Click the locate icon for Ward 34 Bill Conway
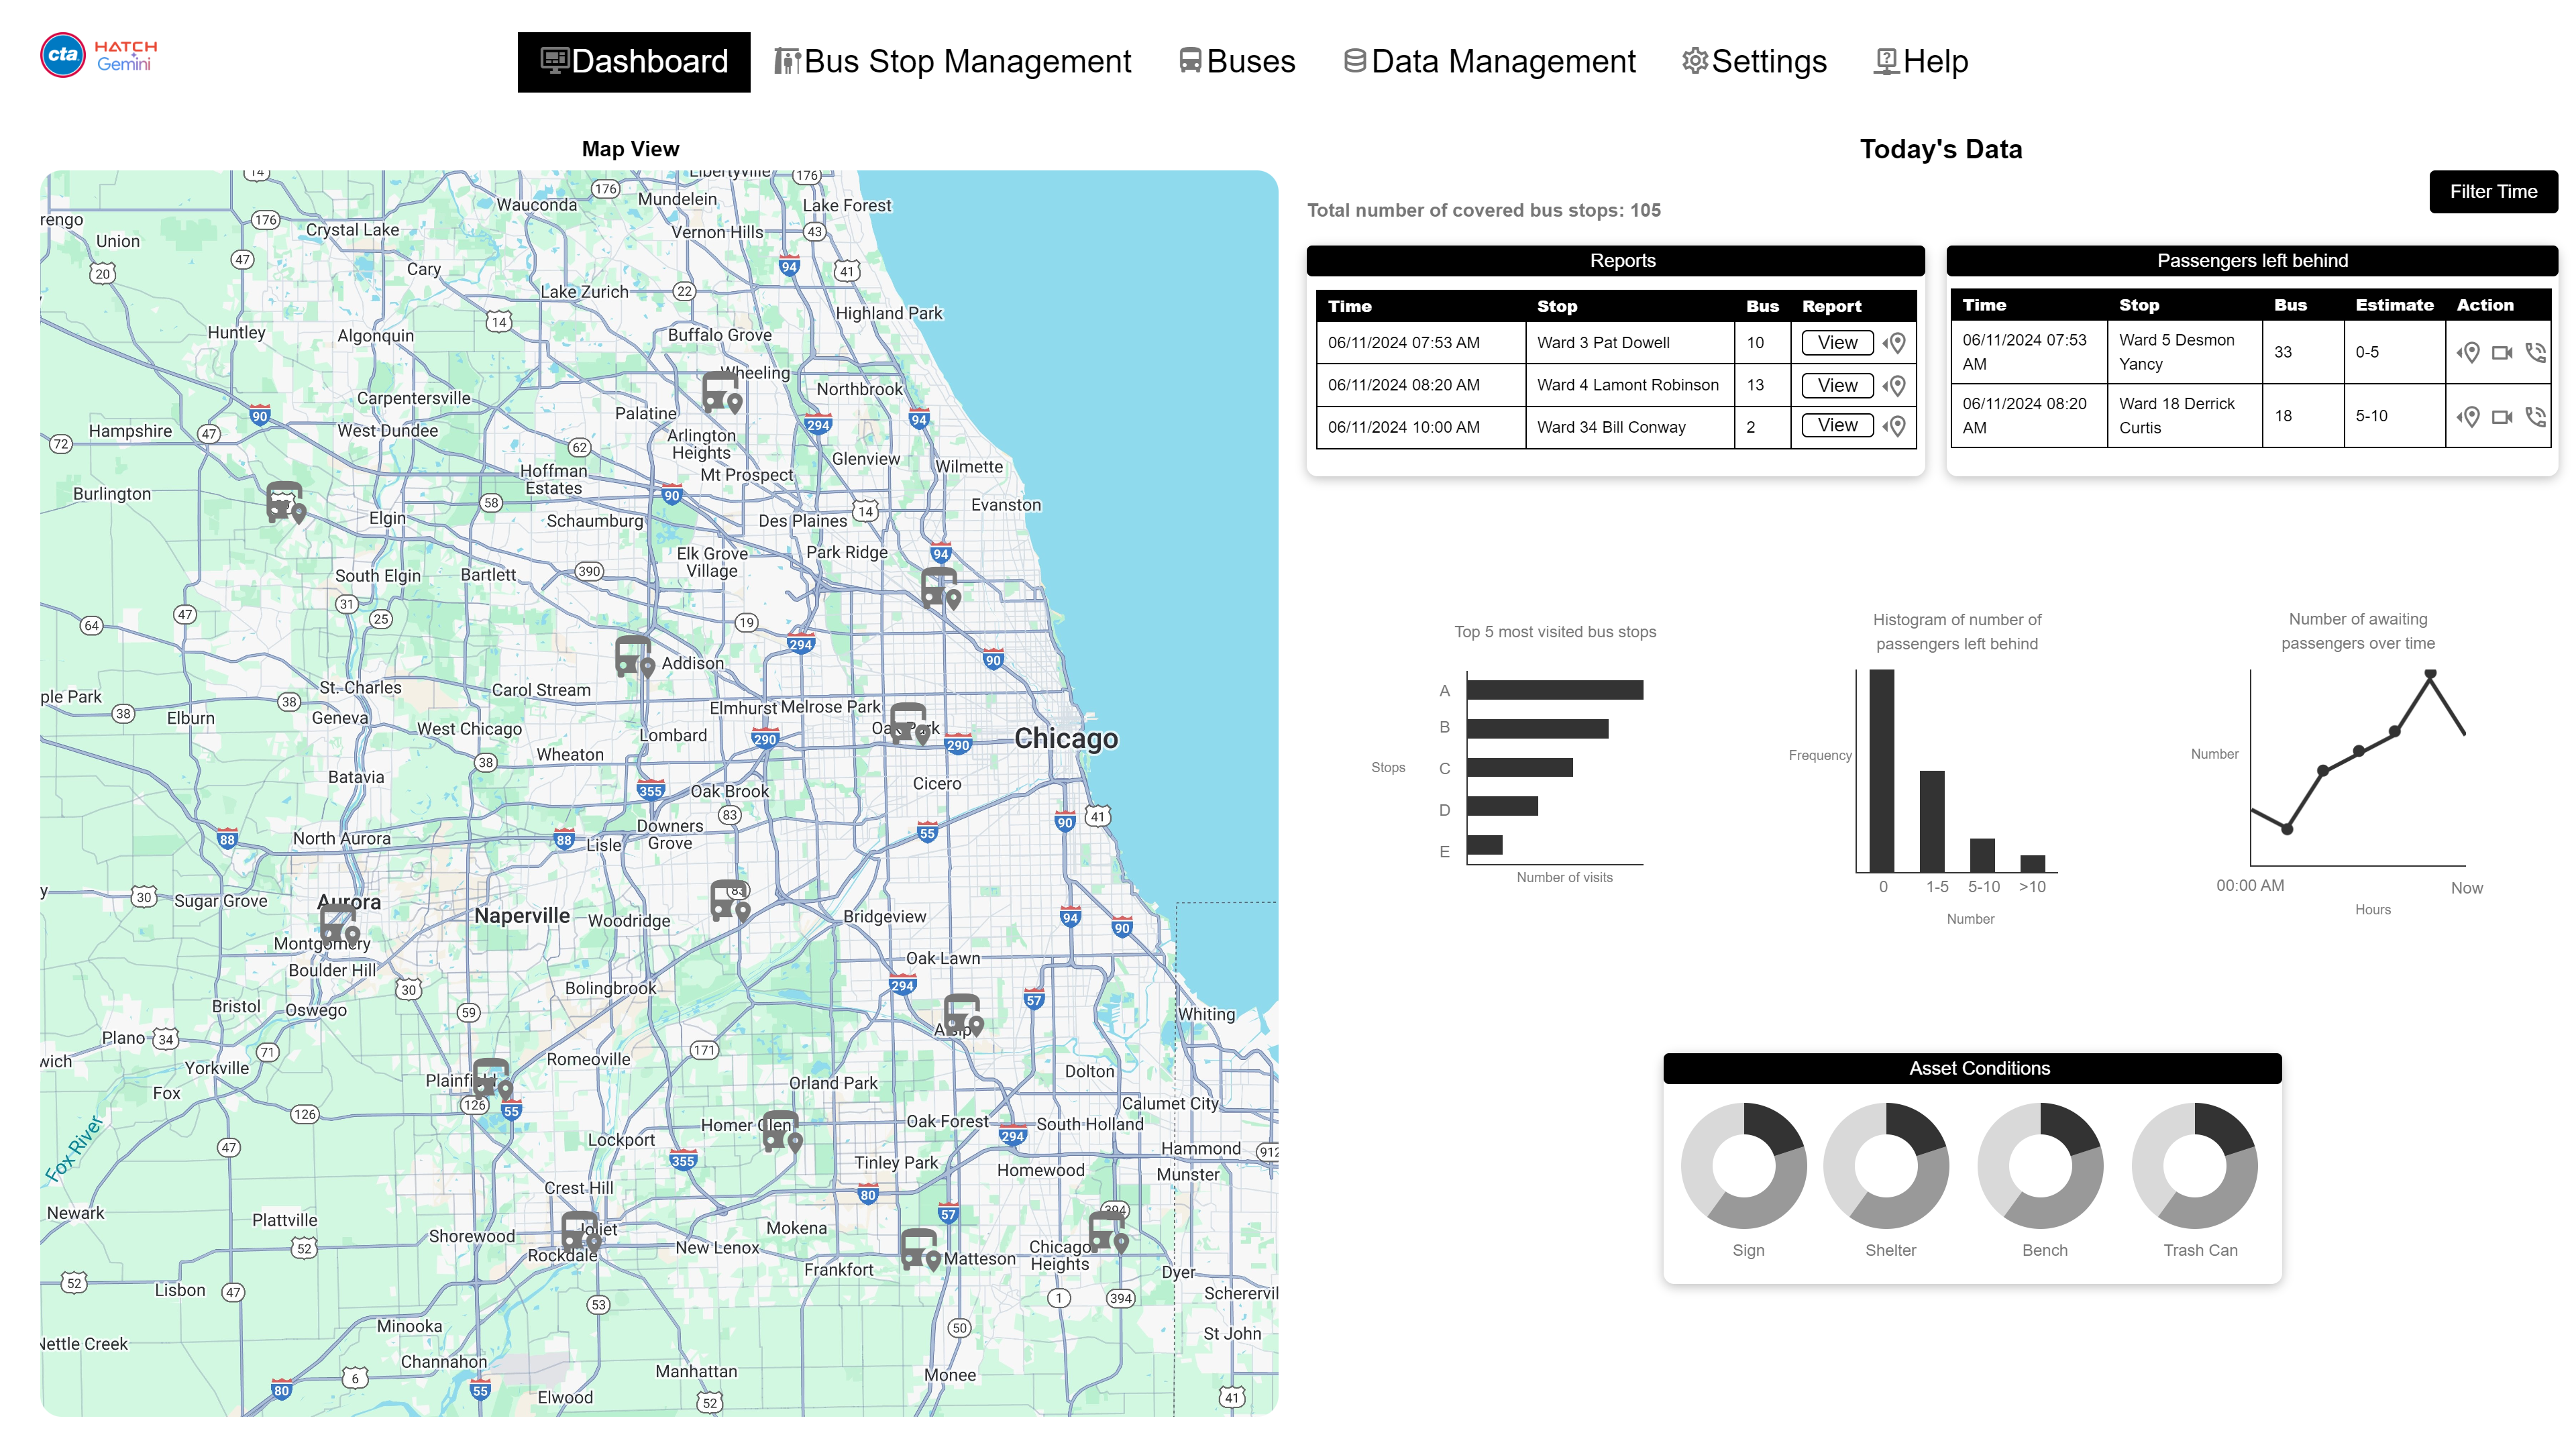 pos(1894,426)
